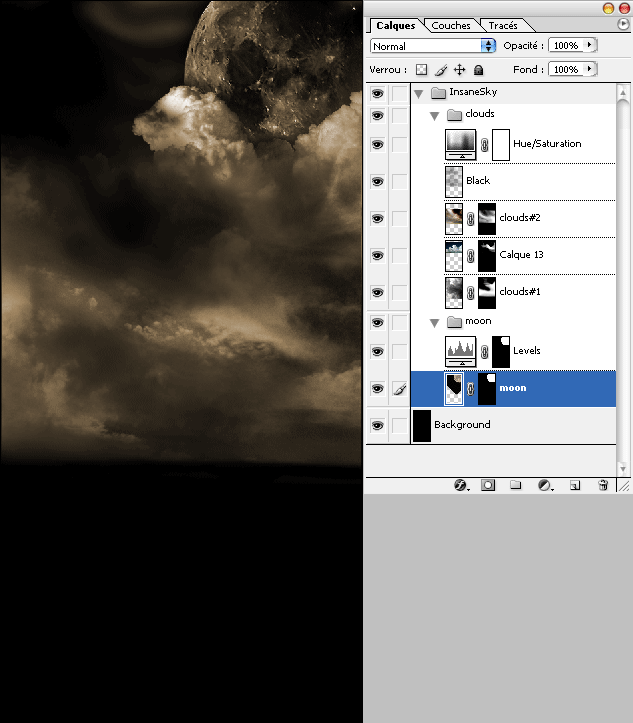This screenshot has height=723, width=633.
Task: Click lock transparent pixels icon
Action: (x=421, y=70)
